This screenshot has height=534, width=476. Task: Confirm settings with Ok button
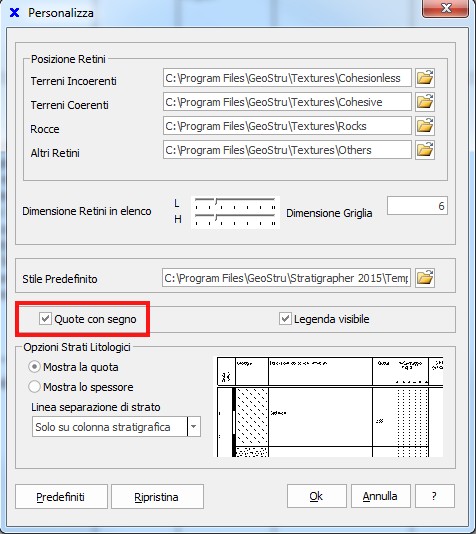pos(317,496)
